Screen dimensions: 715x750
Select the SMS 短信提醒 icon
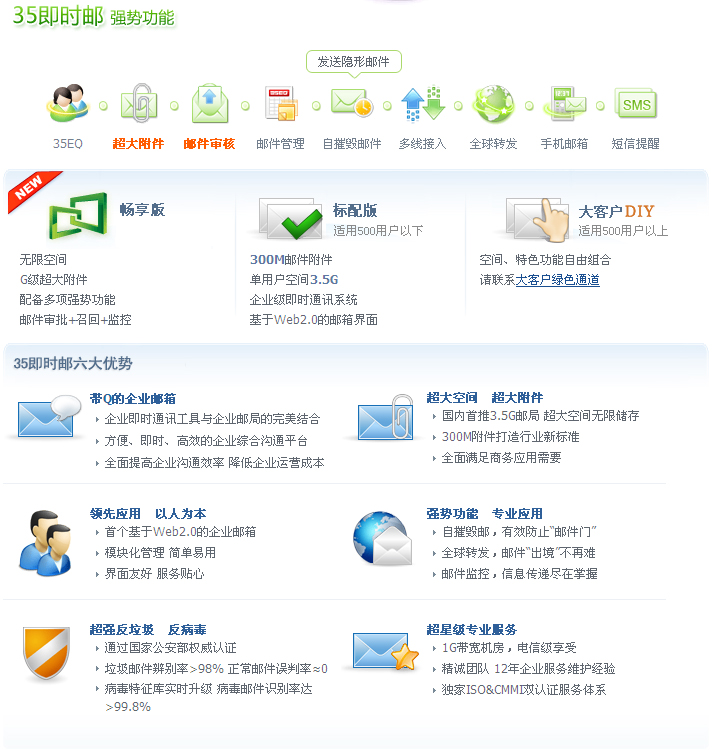(636, 103)
